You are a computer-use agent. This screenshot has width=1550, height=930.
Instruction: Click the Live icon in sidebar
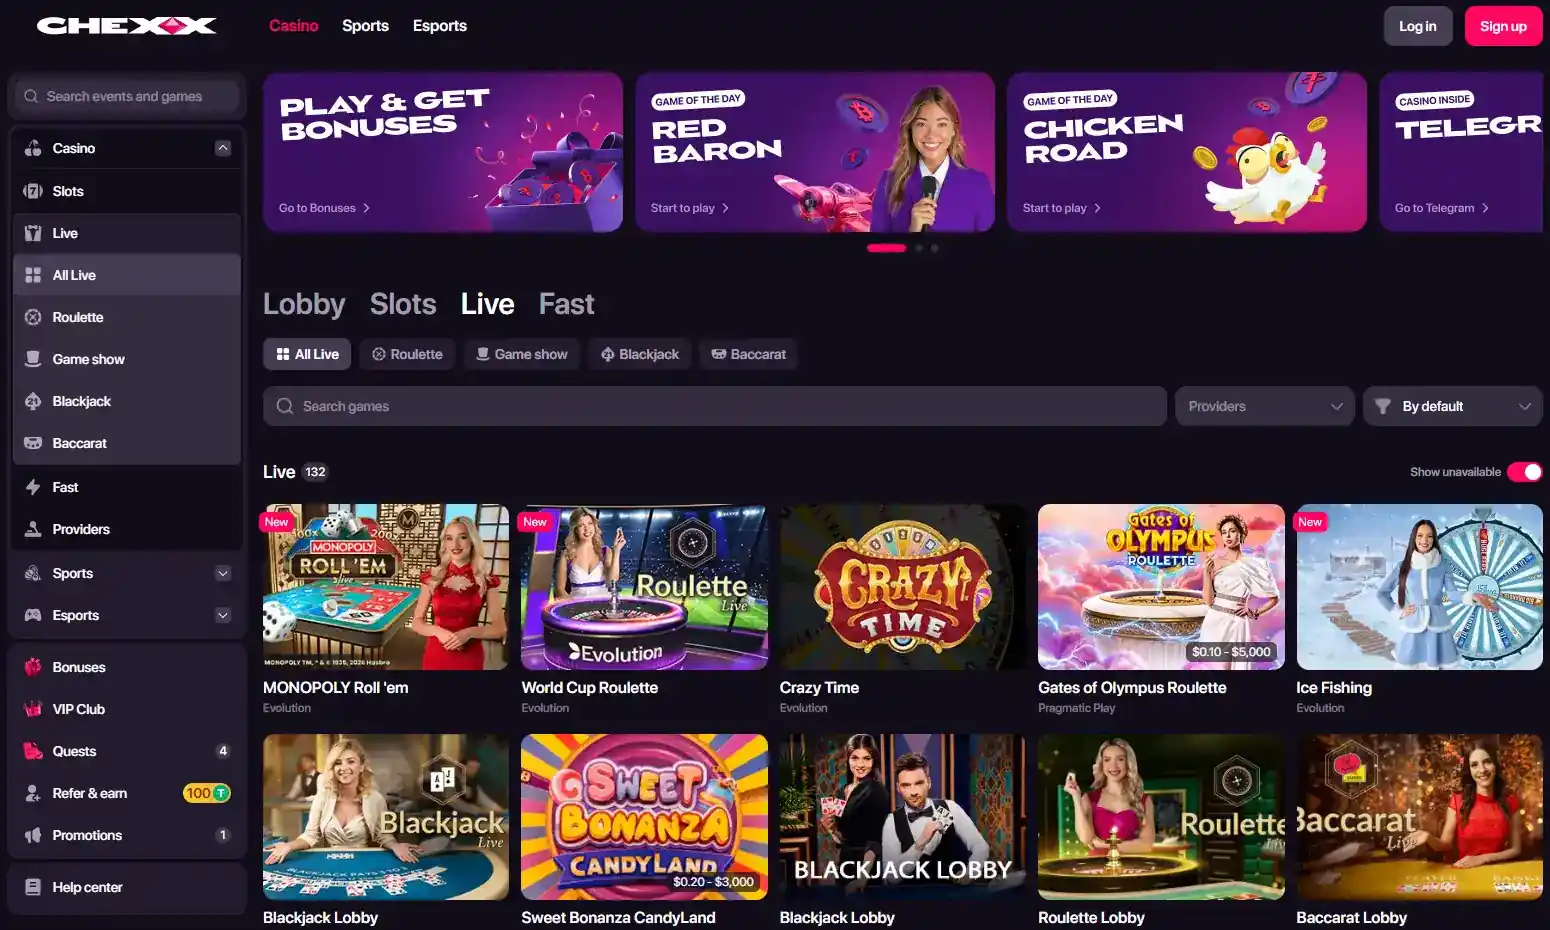(x=33, y=233)
